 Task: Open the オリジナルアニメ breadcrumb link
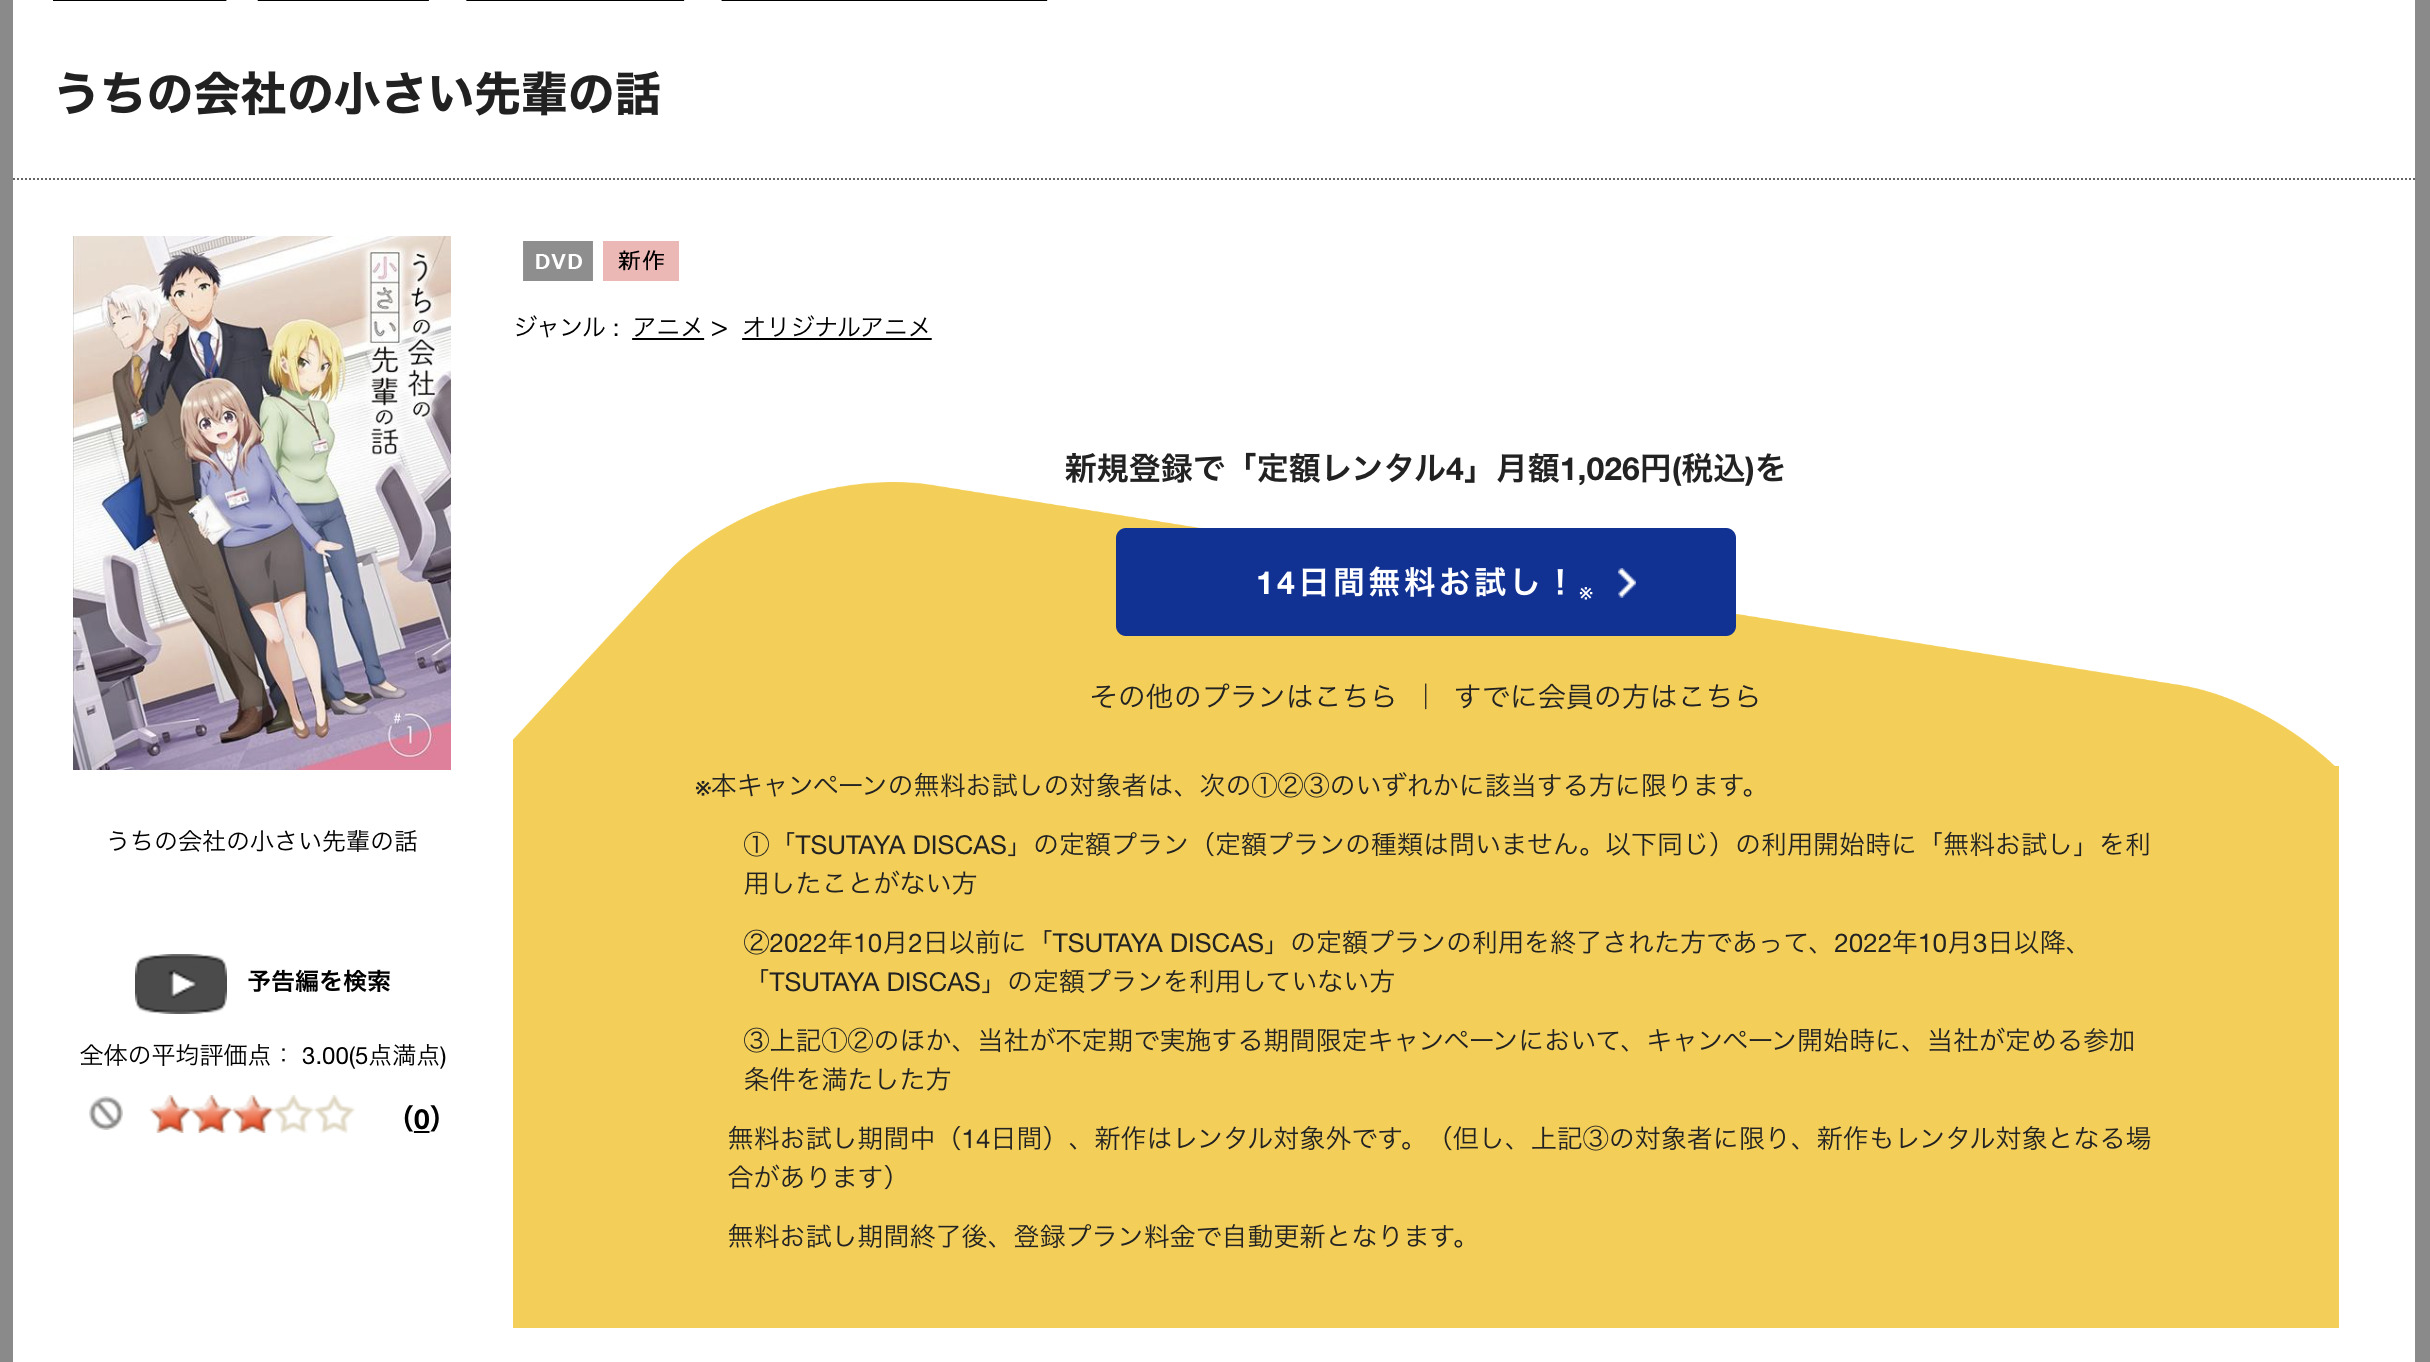click(x=836, y=328)
